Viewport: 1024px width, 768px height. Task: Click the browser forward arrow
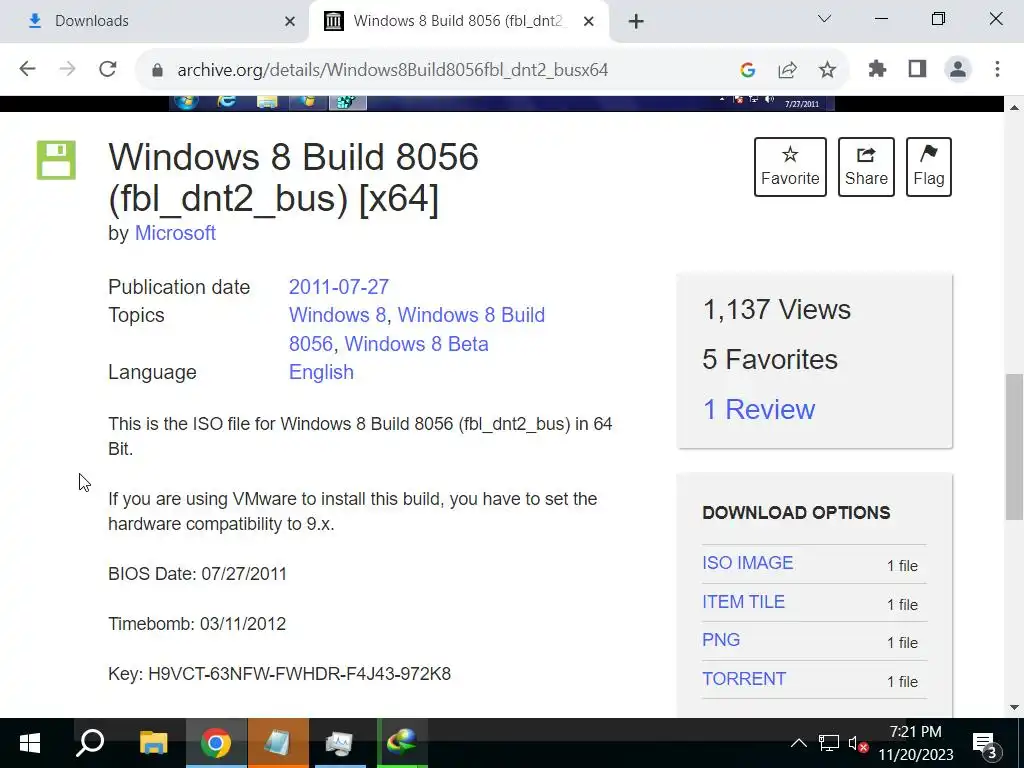(x=67, y=69)
